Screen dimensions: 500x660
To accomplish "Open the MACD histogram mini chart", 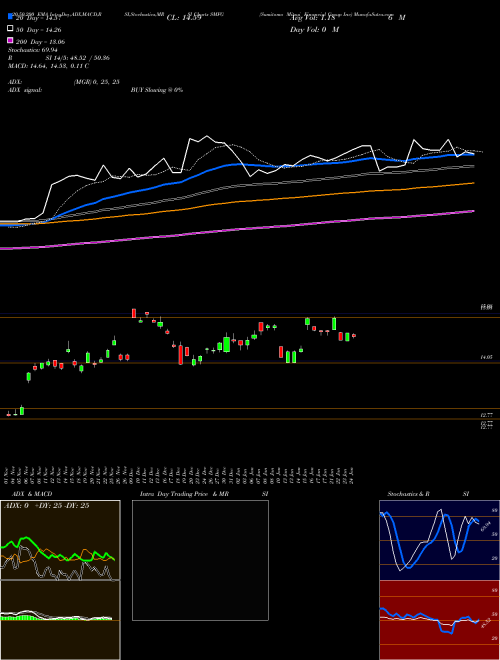I will coord(60,620).
